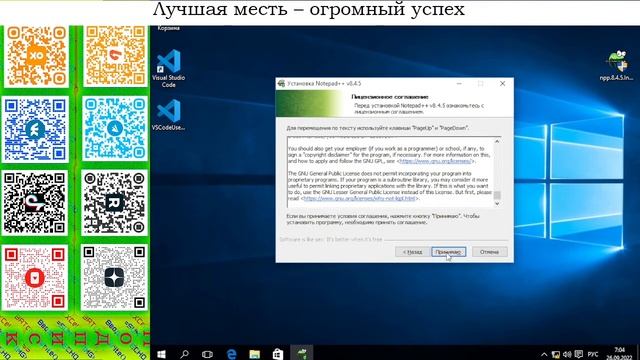Open the gnu.org/licenses link in the license text
The height and width of the screenshot is (360, 640).
click(x=435, y=161)
